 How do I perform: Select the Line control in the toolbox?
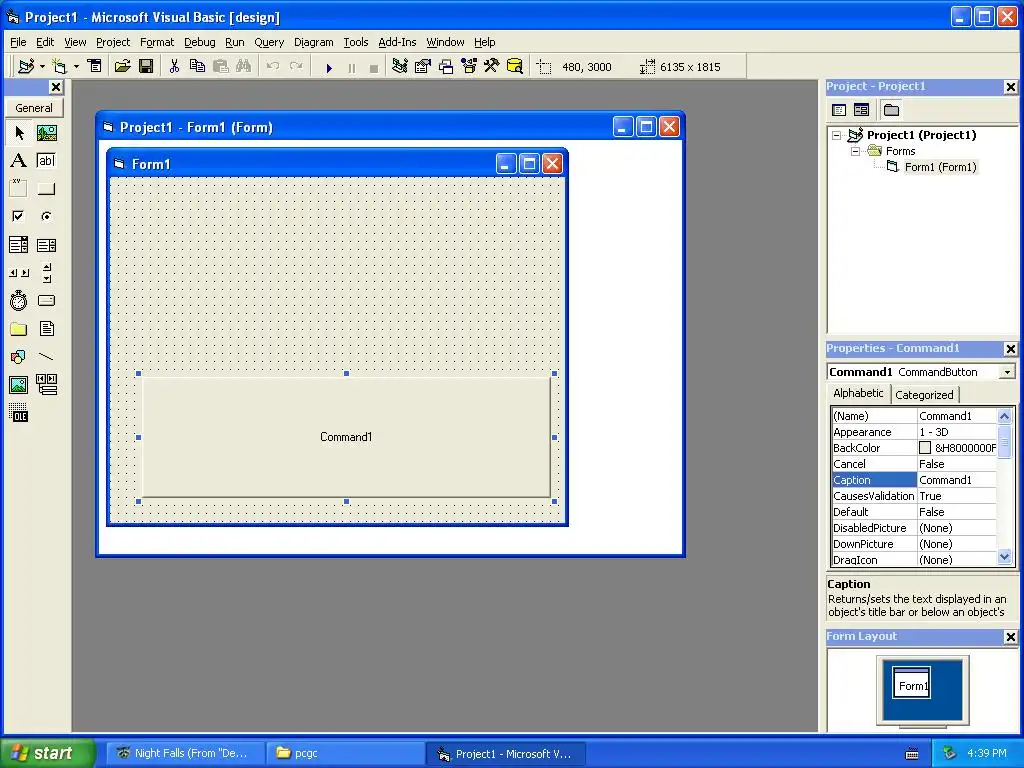point(46,357)
